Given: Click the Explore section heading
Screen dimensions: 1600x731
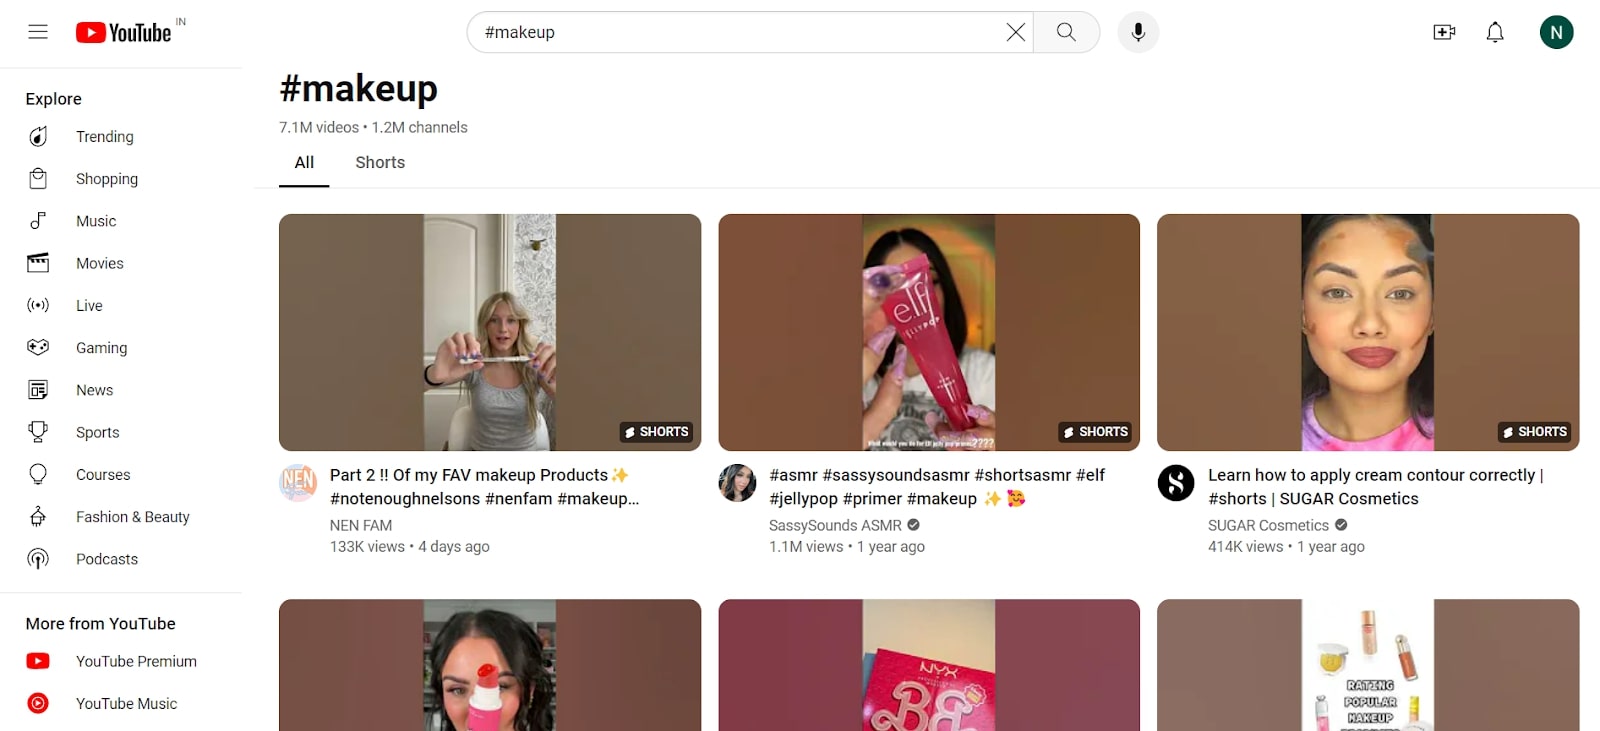Looking at the screenshot, I should 54,99.
